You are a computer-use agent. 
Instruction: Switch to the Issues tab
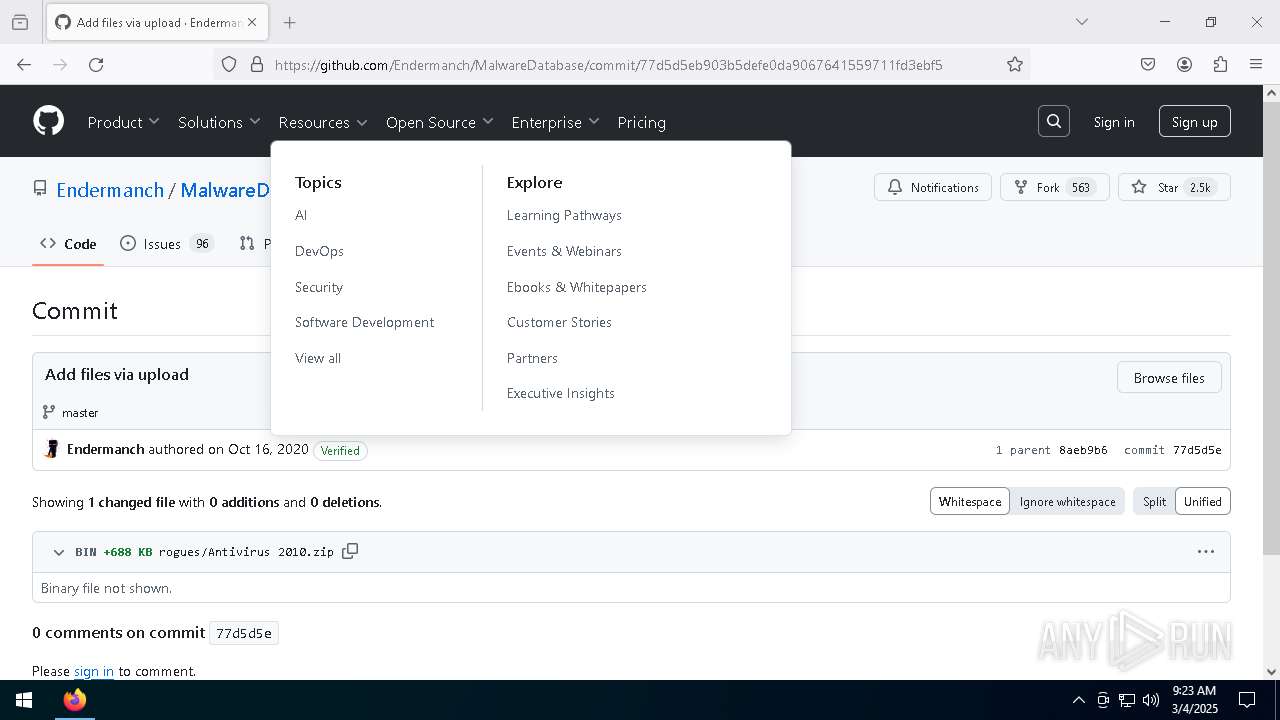tap(167, 244)
